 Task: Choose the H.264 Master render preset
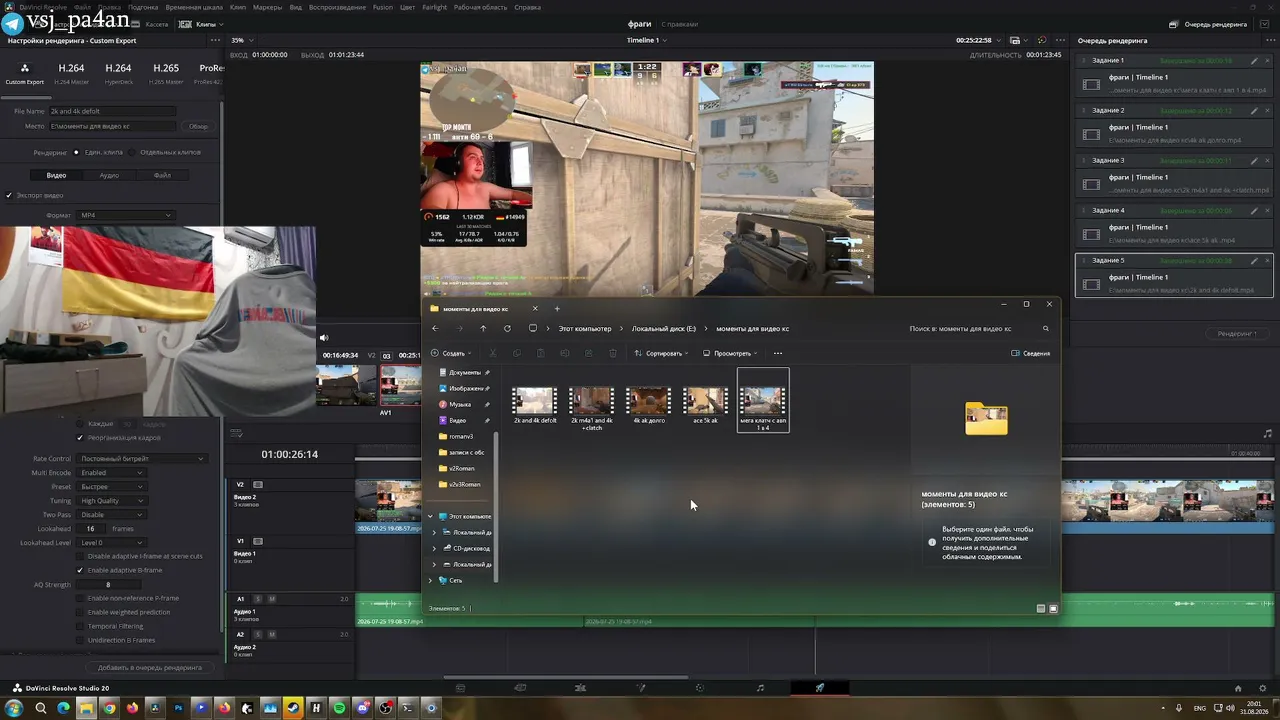[71, 71]
